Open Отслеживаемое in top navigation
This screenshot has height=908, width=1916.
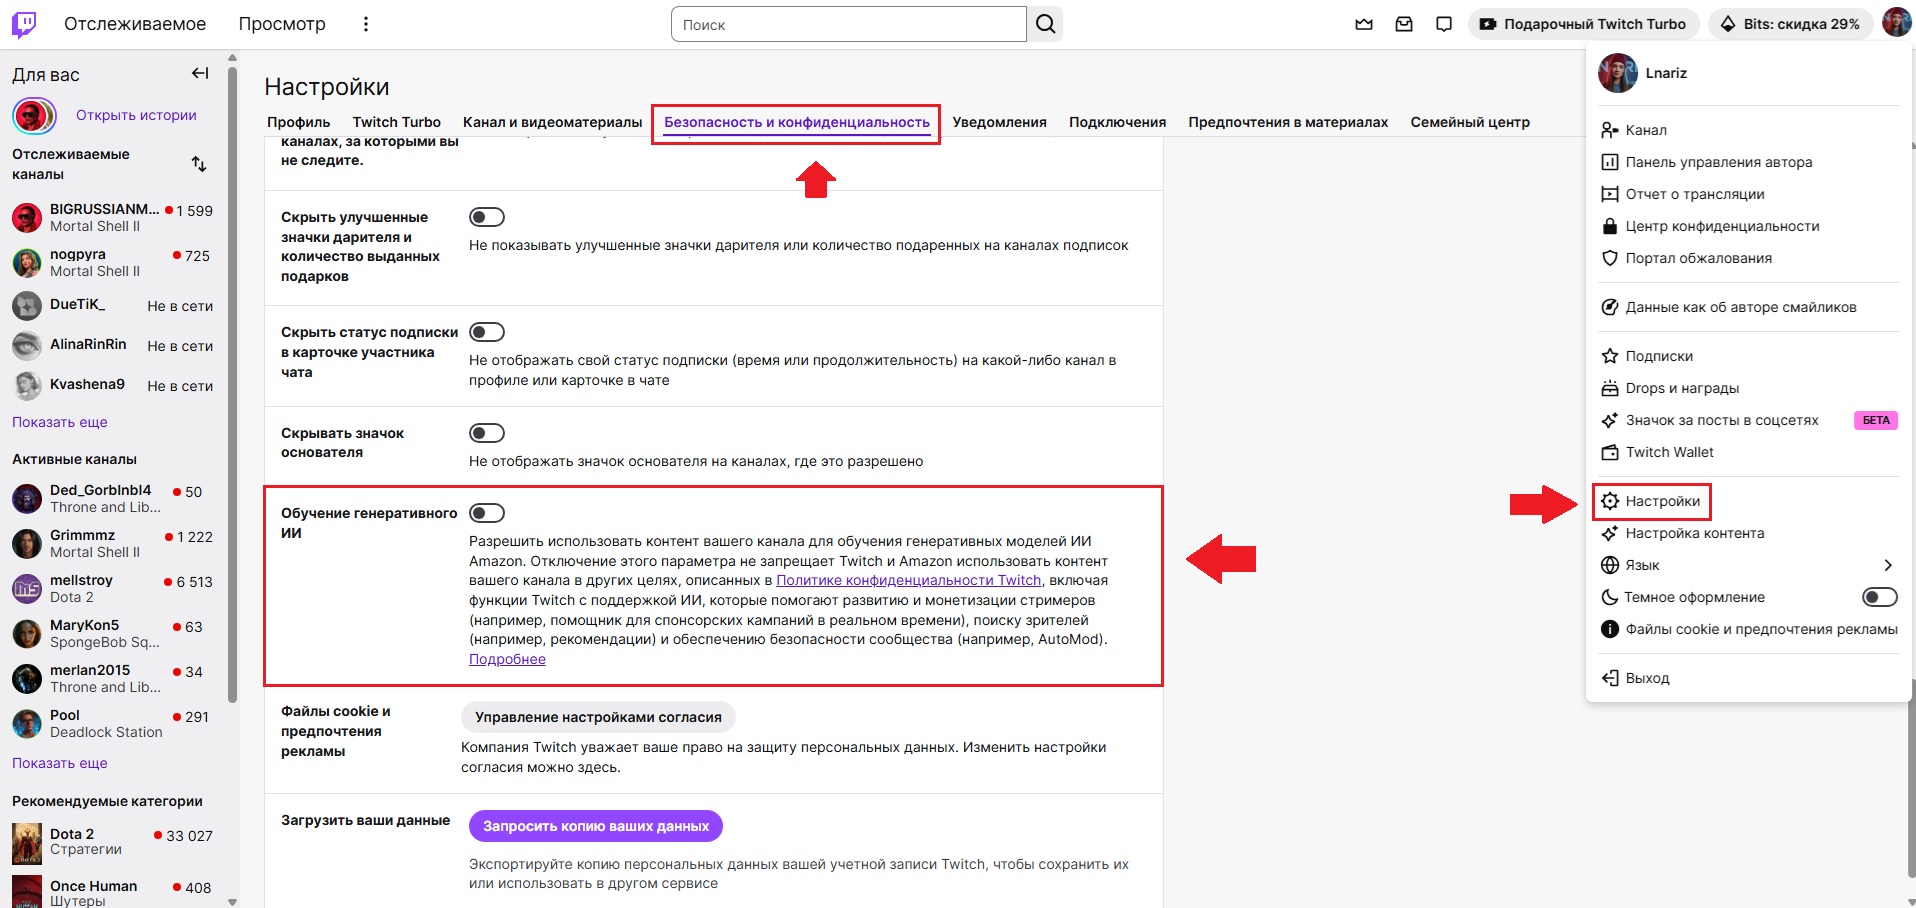pyautogui.click(x=135, y=24)
